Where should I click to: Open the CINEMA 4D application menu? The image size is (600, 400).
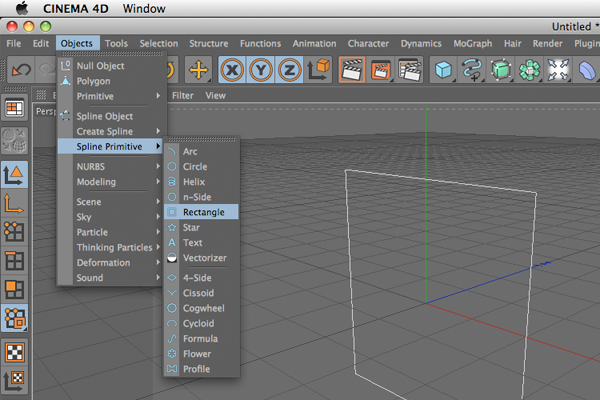click(x=76, y=8)
